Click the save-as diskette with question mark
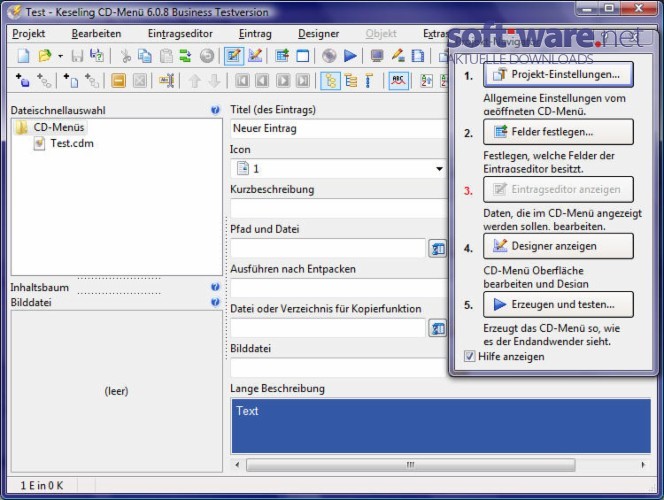This screenshot has width=664, height=500. click(x=97, y=55)
